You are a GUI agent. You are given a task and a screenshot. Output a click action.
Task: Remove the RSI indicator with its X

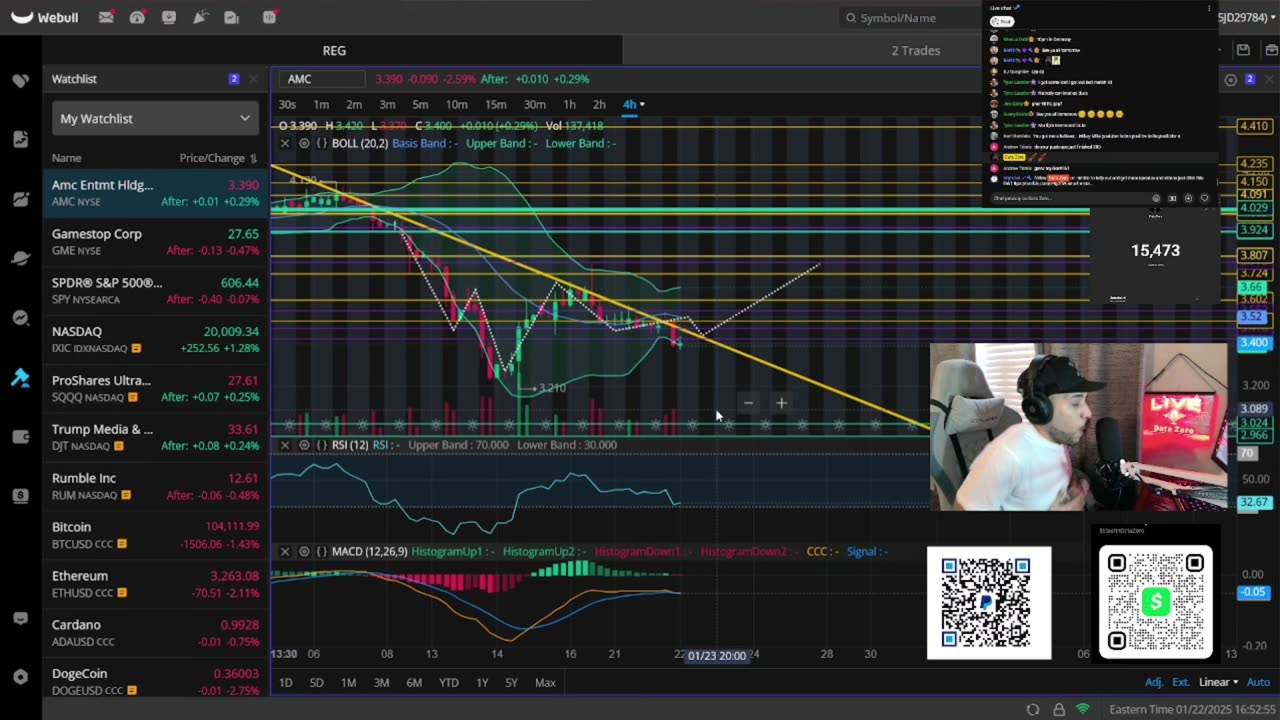[x=285, y=445]
